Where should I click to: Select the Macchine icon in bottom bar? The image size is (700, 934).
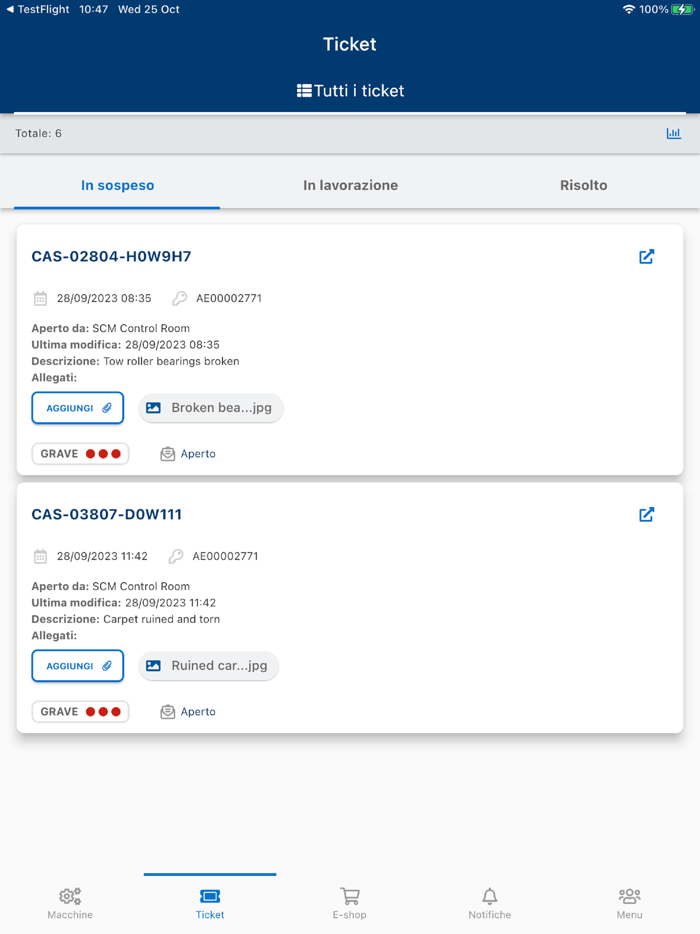[69, 901]
